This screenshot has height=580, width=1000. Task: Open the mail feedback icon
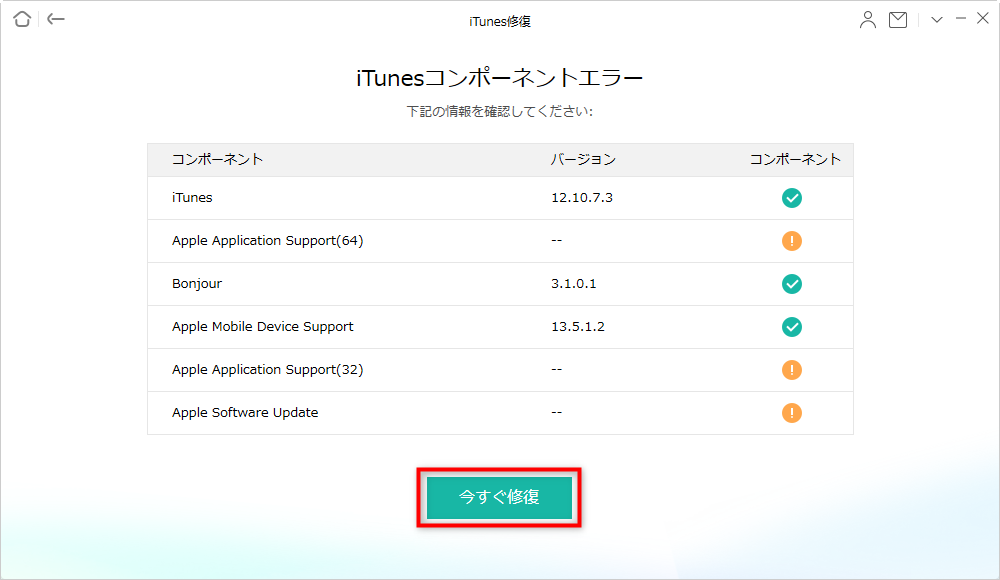[x=898, y=20]
